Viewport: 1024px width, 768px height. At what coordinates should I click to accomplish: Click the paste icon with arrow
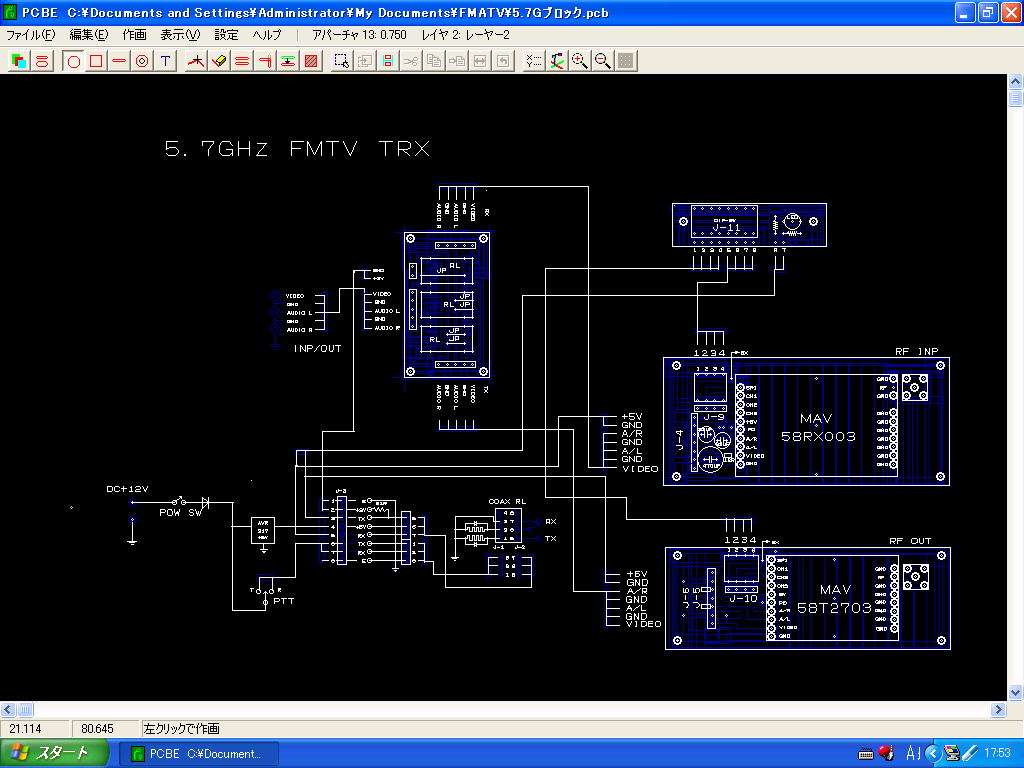(x=457, y=61)
